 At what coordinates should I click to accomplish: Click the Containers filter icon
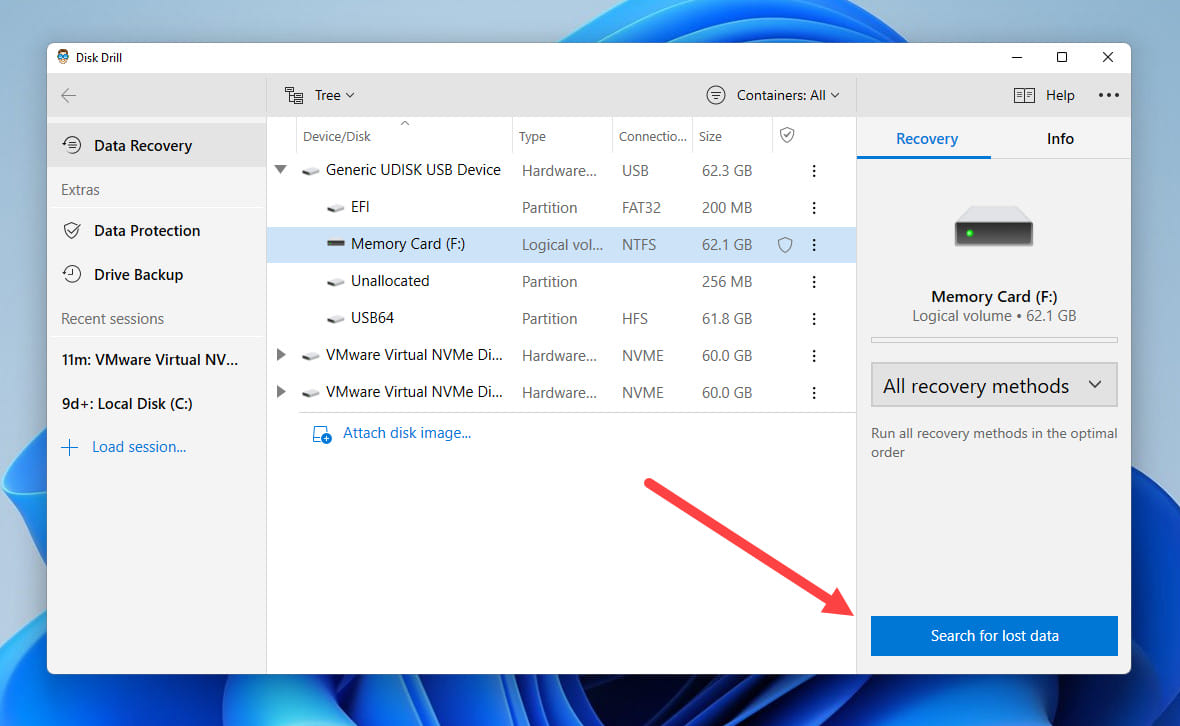(716, 96)
